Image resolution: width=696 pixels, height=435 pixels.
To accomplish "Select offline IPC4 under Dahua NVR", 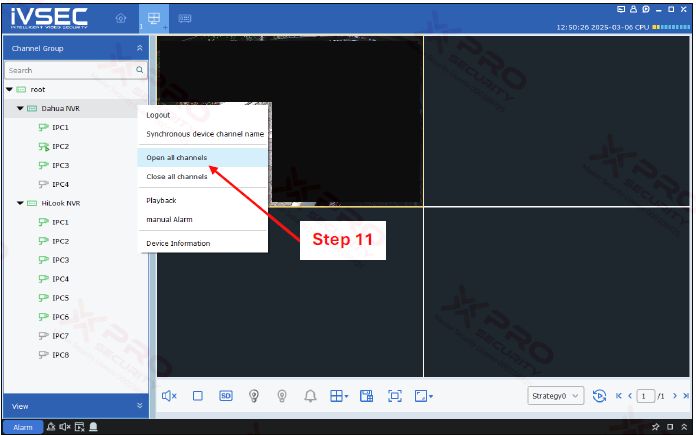I will (60, 184).
